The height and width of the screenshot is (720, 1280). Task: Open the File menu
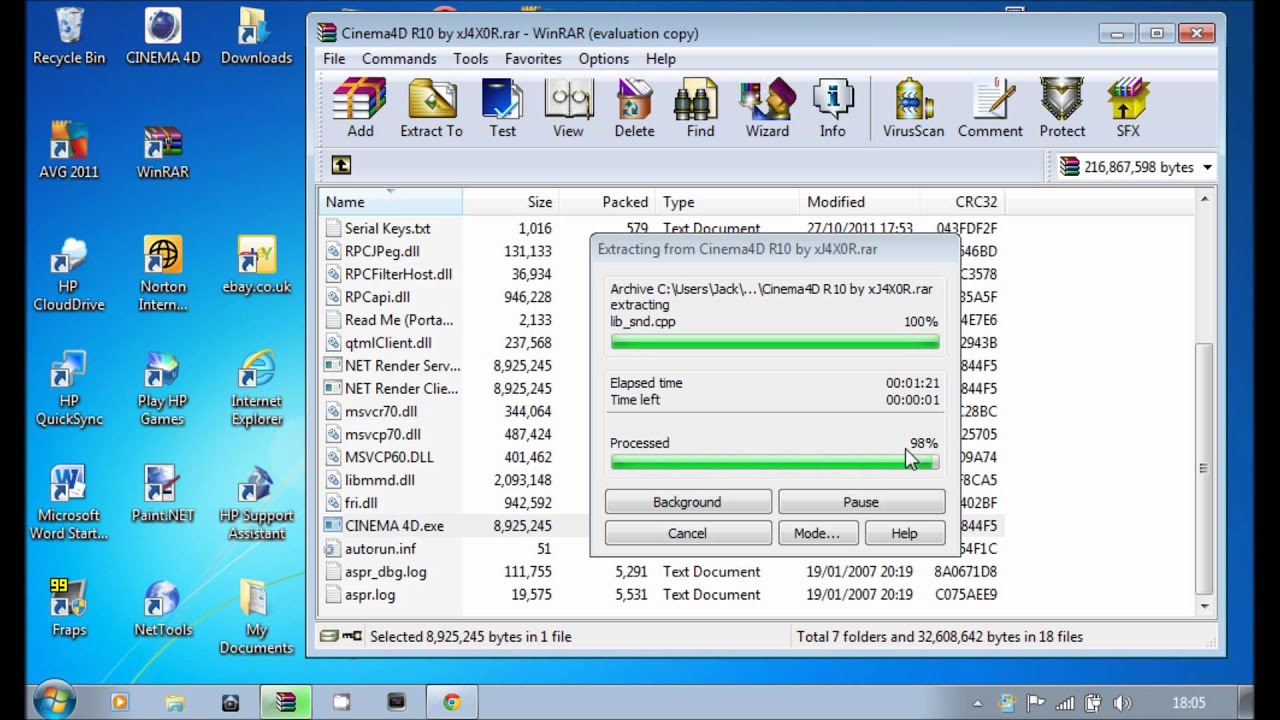[x=334, y=59]
